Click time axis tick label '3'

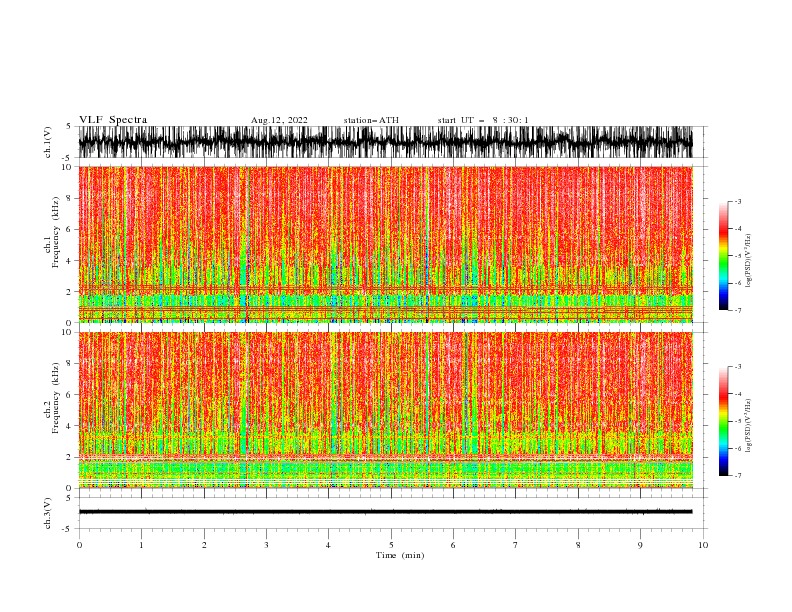pyautogui.click(x=266, y=545)
